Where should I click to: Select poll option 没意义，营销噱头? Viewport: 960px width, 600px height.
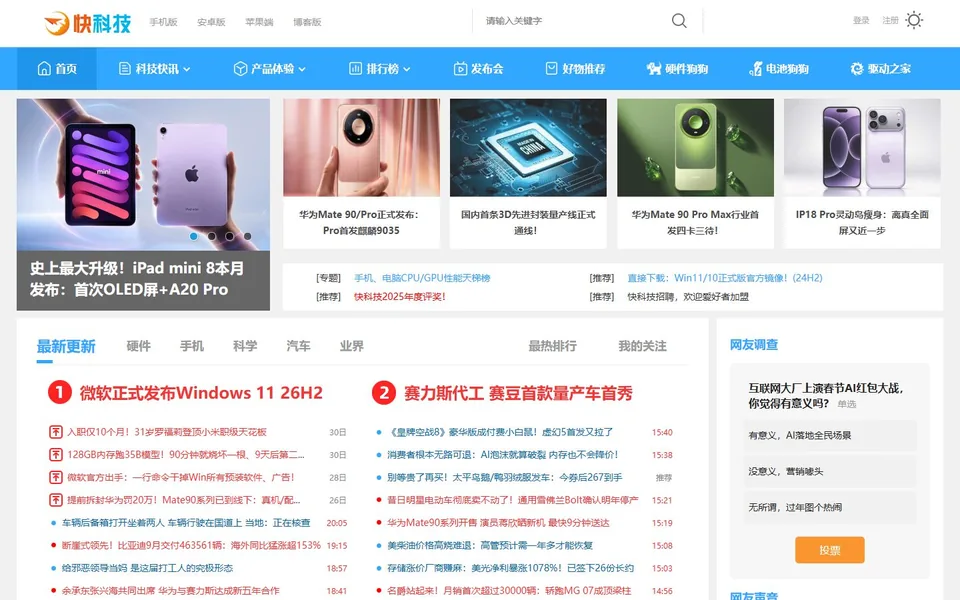coord(830,471)
